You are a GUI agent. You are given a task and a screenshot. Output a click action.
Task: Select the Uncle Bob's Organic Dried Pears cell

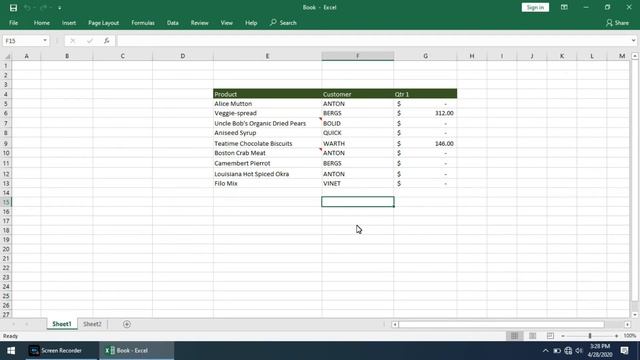[267, 123]
